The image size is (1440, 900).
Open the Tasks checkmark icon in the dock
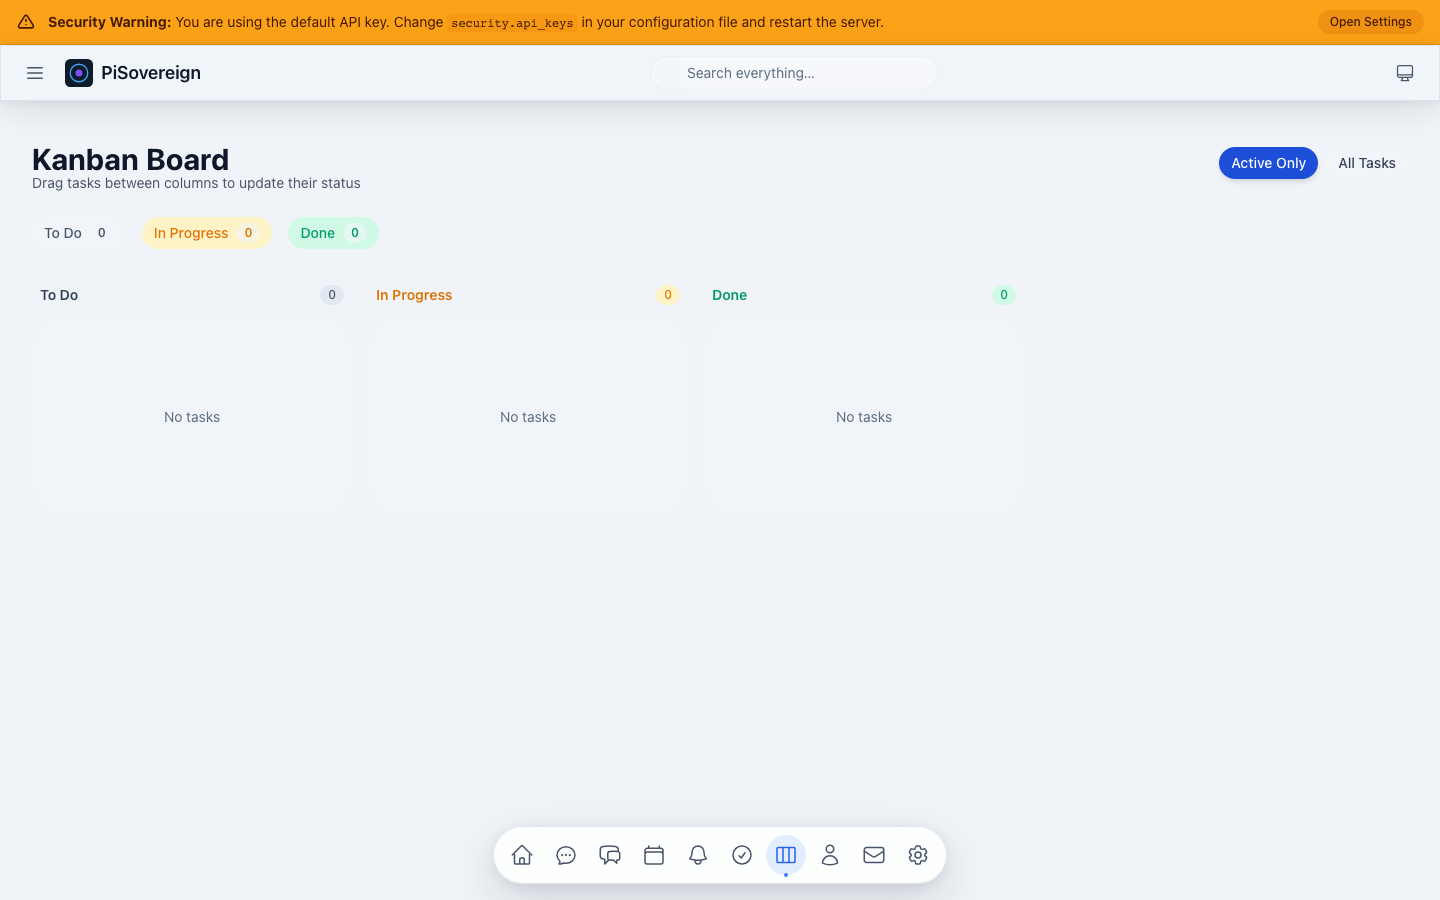pos(742,855)
